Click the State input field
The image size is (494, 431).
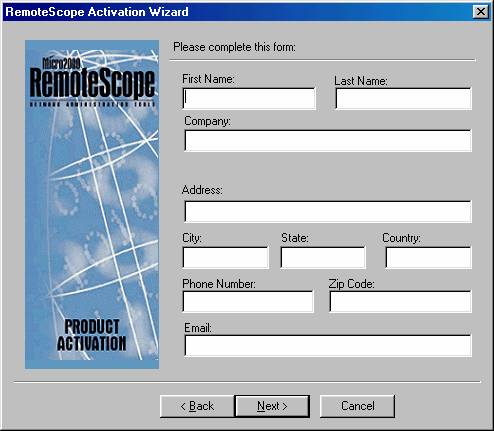click(323, 257)
